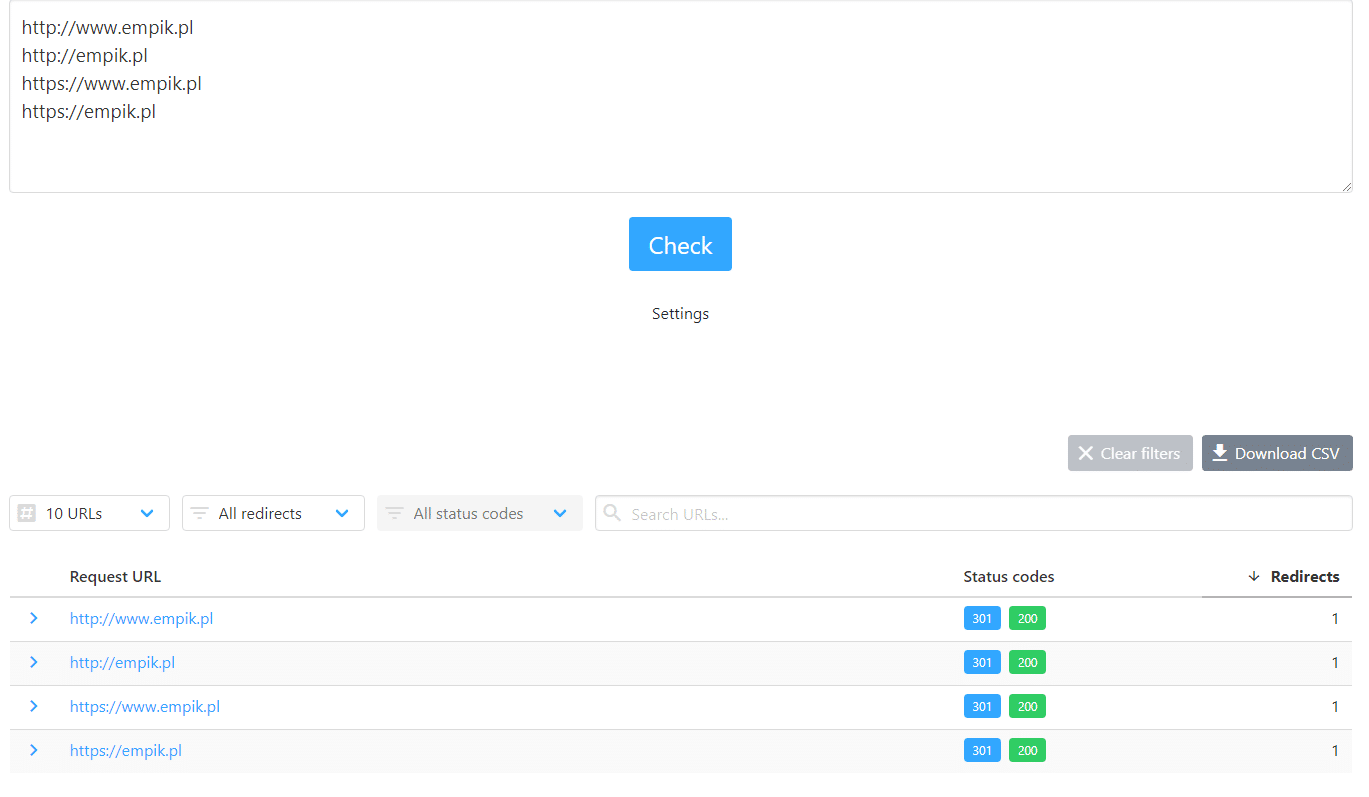Expand the http://www.empik.pl result row

coord(34,619)
